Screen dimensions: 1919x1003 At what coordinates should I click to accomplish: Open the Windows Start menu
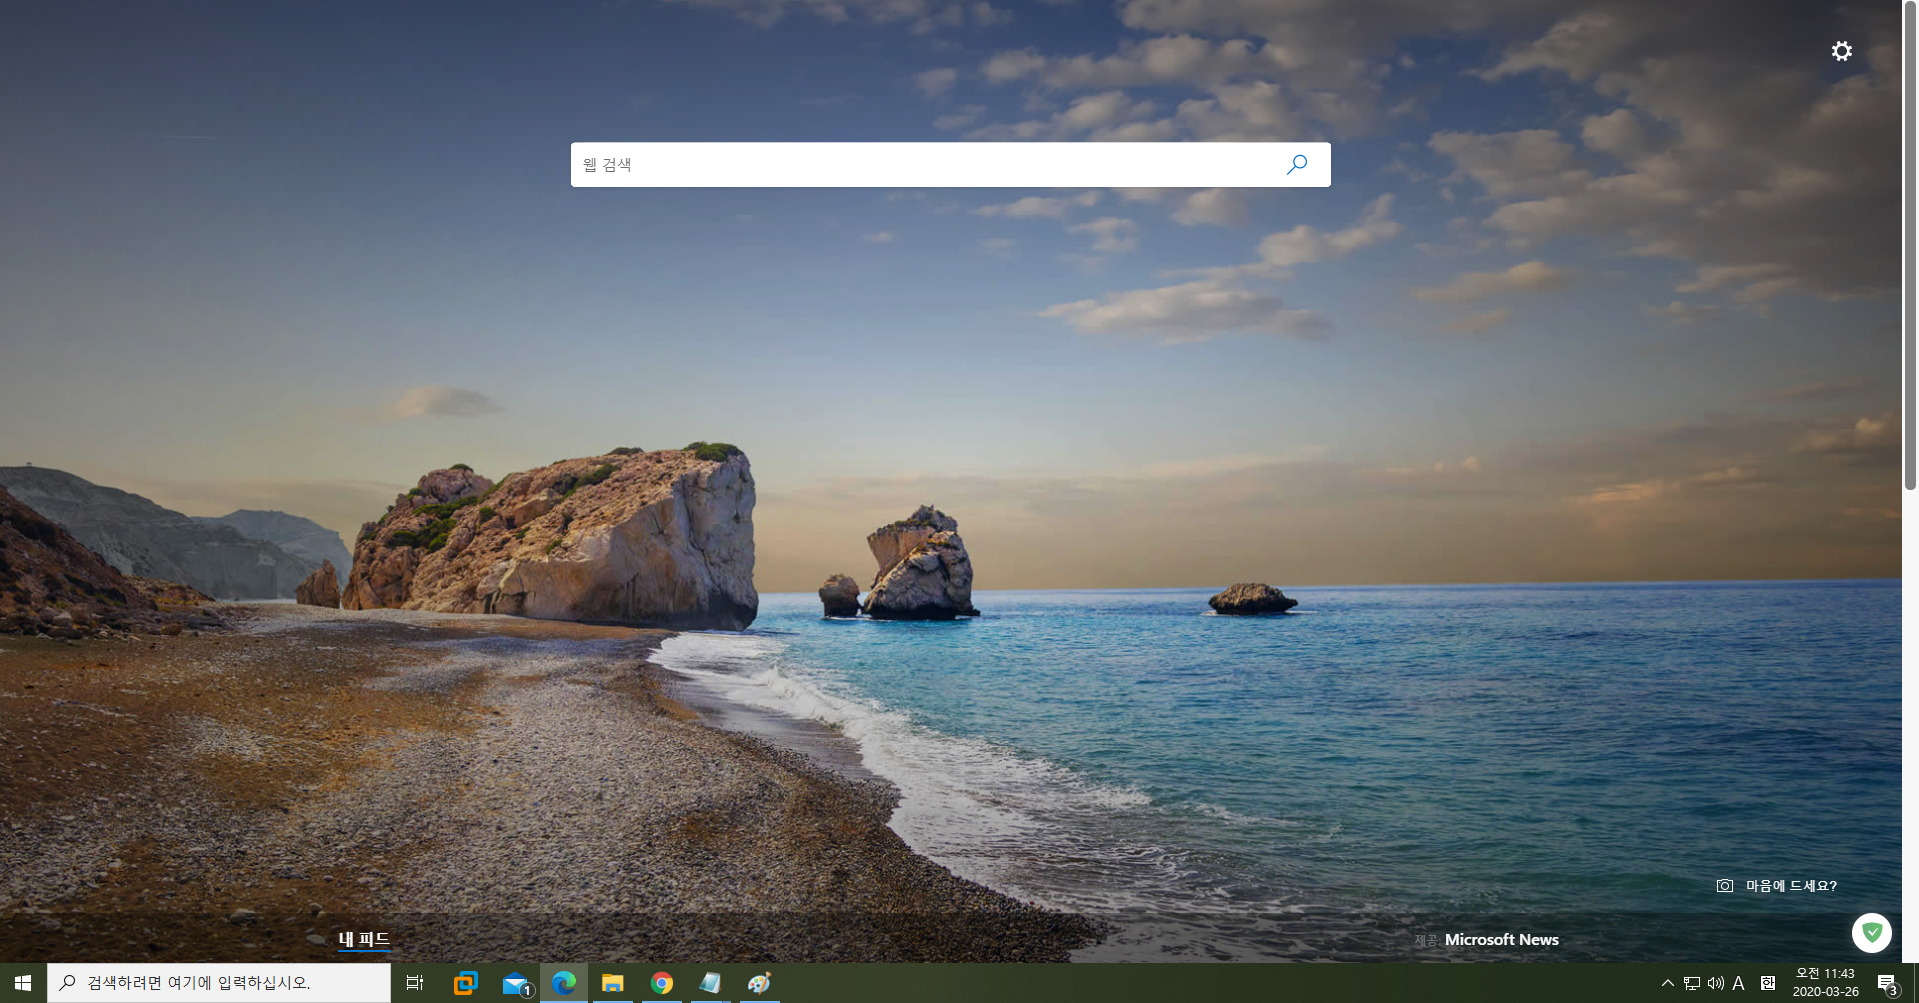point(23,983)
